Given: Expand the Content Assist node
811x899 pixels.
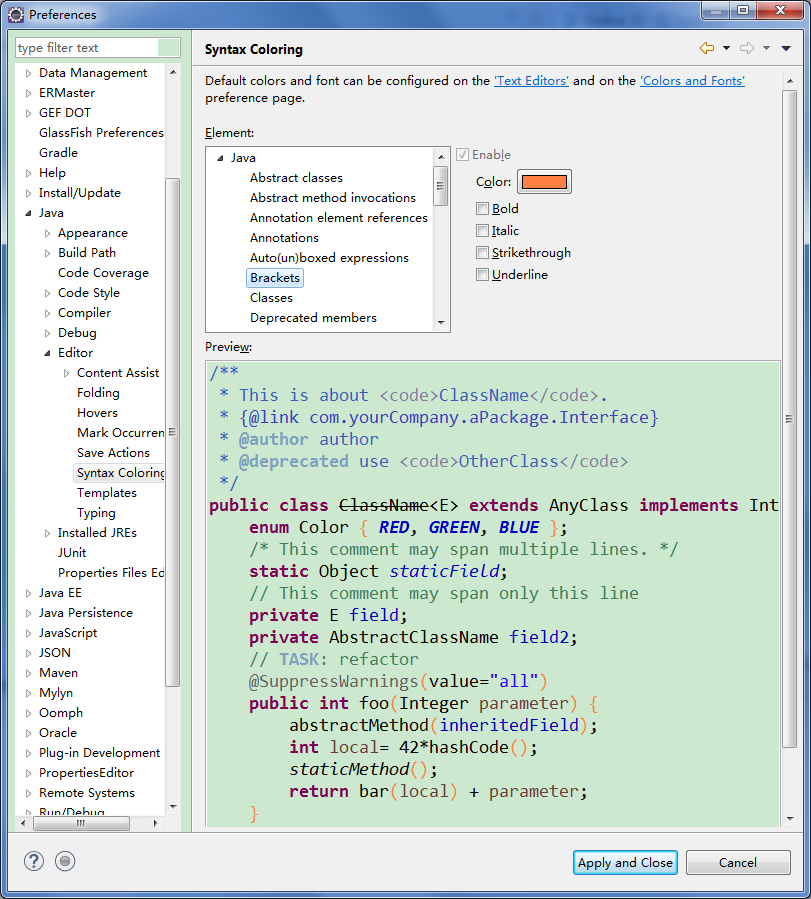Looking at the screenshot, I should pos(66,373).
